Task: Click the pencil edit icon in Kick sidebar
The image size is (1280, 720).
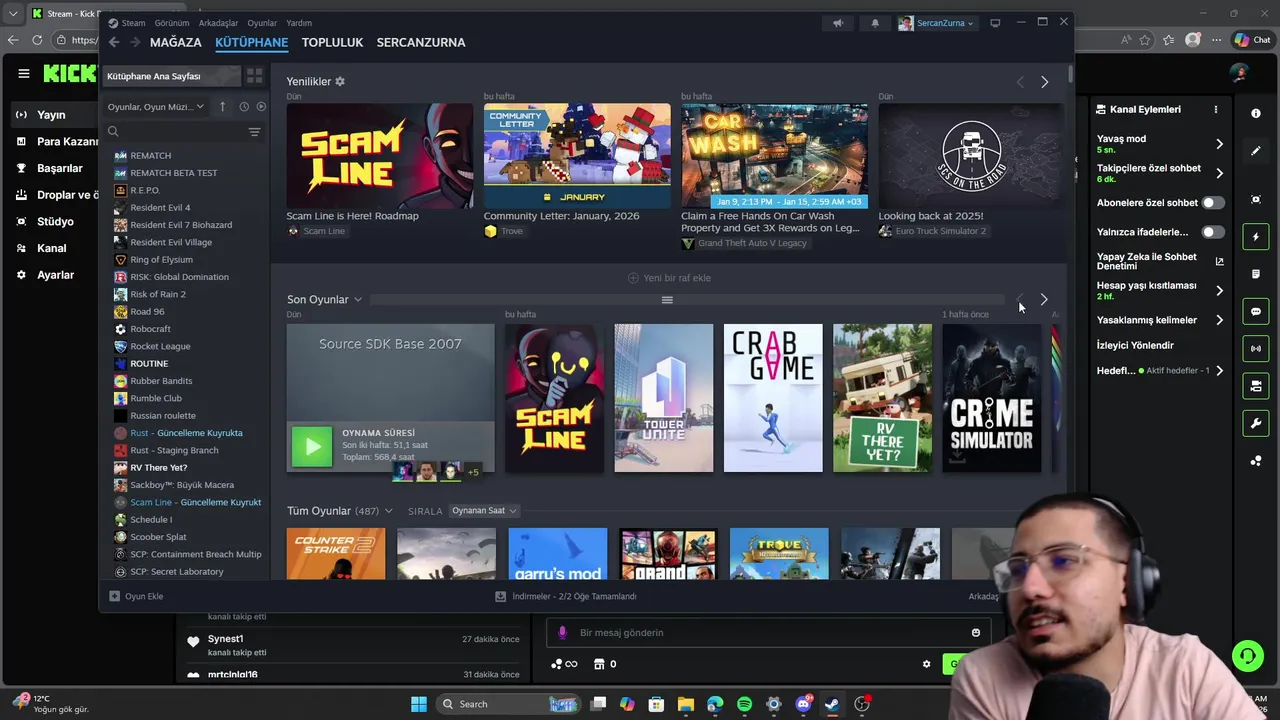Action: click(1256, 151)
